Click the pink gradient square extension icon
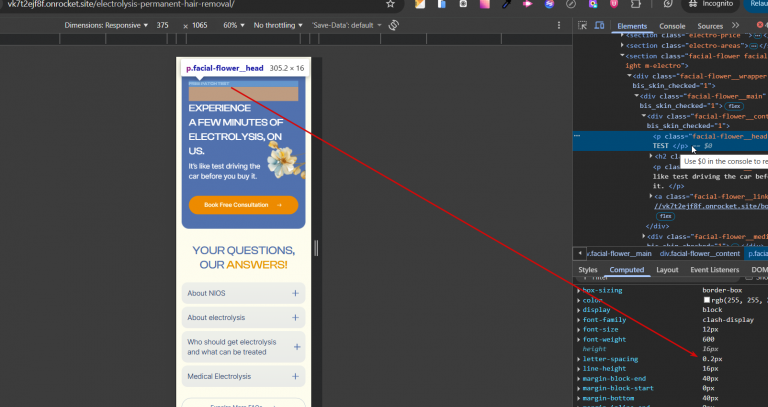 [x=484, y=4]
